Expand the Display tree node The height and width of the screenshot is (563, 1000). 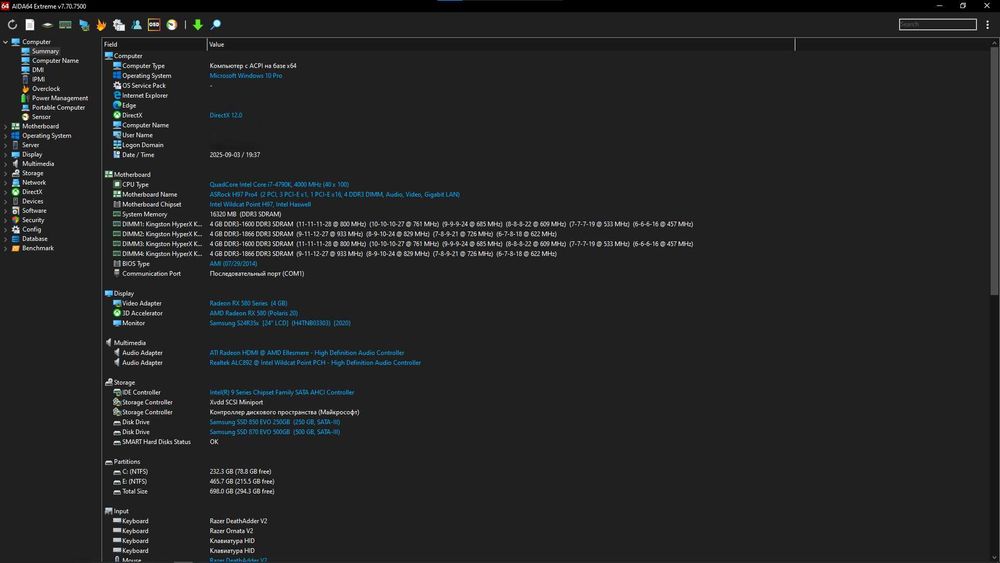tap(6, 154)
